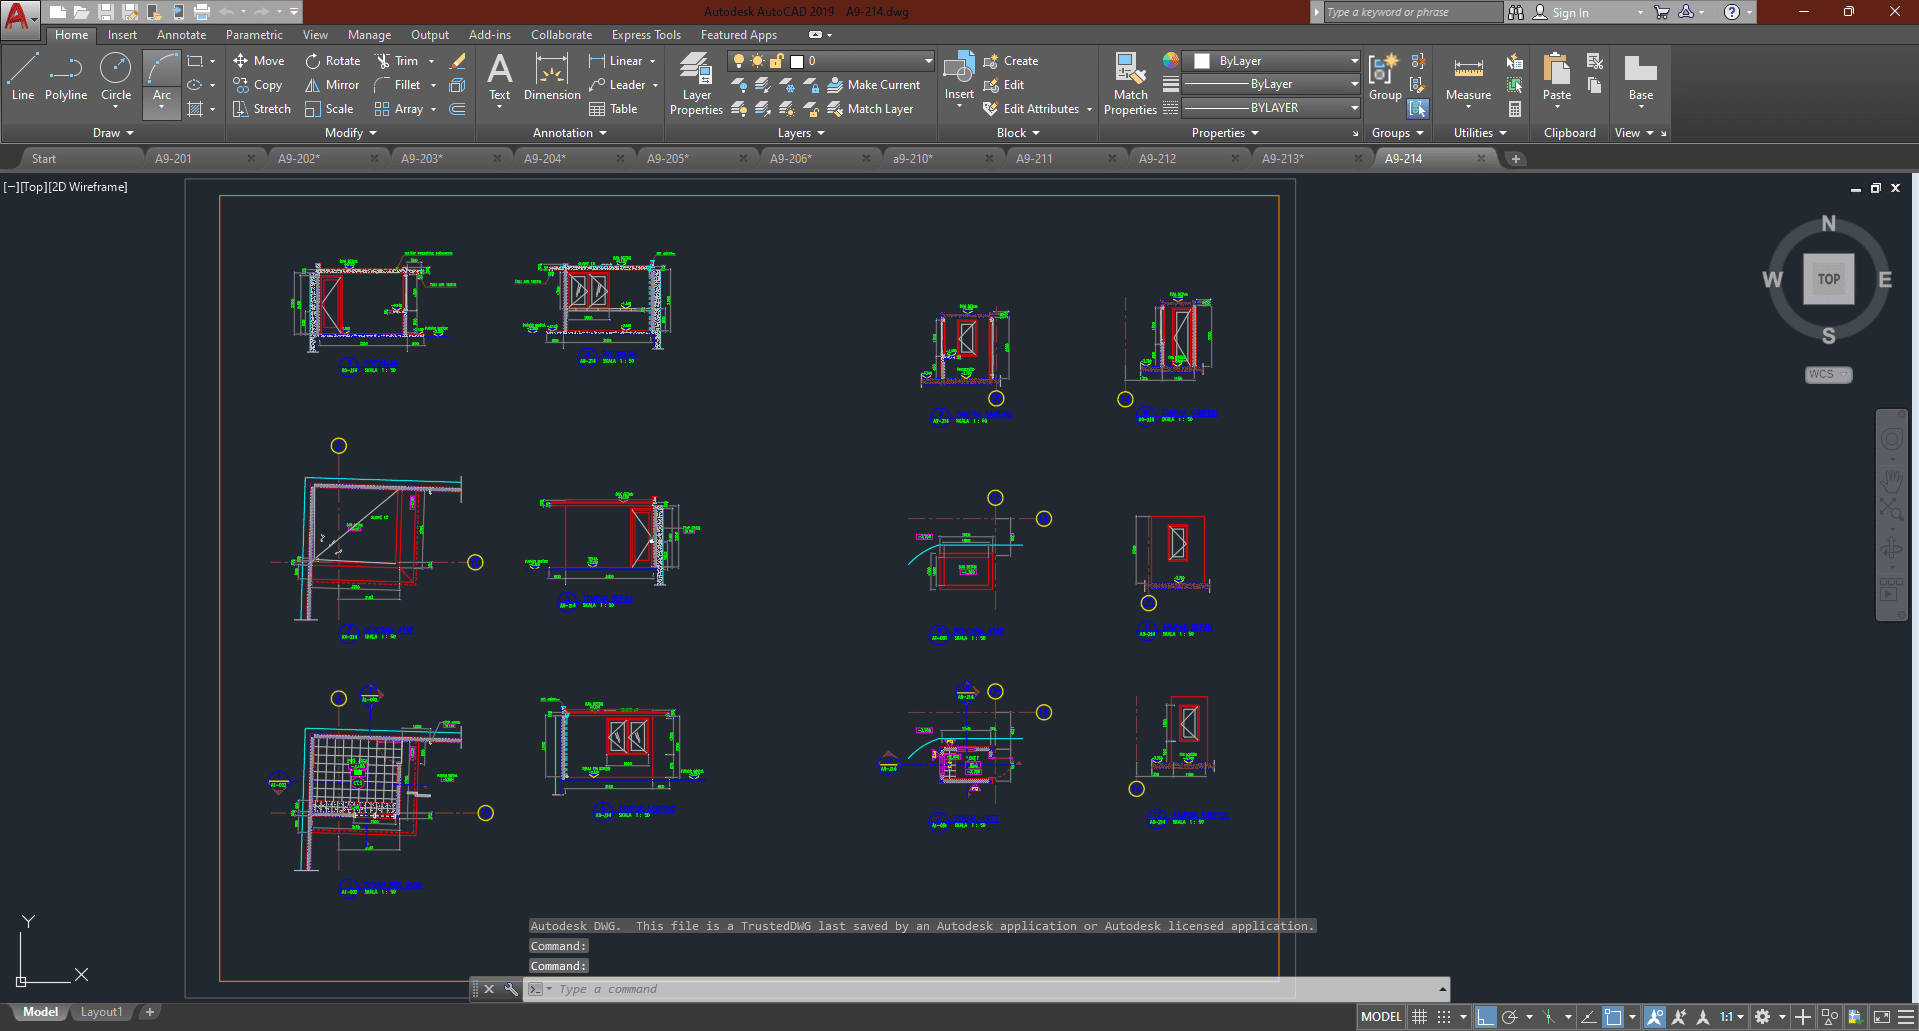The height and width of the screenshot is (1031, 1919).
Task: Choose the Mirror modify tool
Action: pyautogui.click(x=332, y=85)
